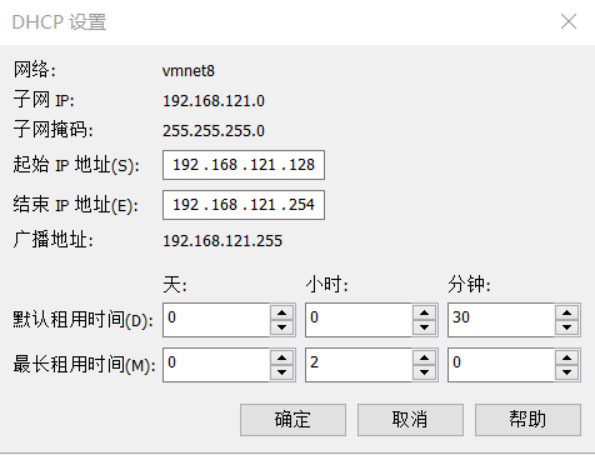The width and height of the screenshot is (595, 455).
Task: Increase default lease time minutes value
Action: tap(567, 313)
